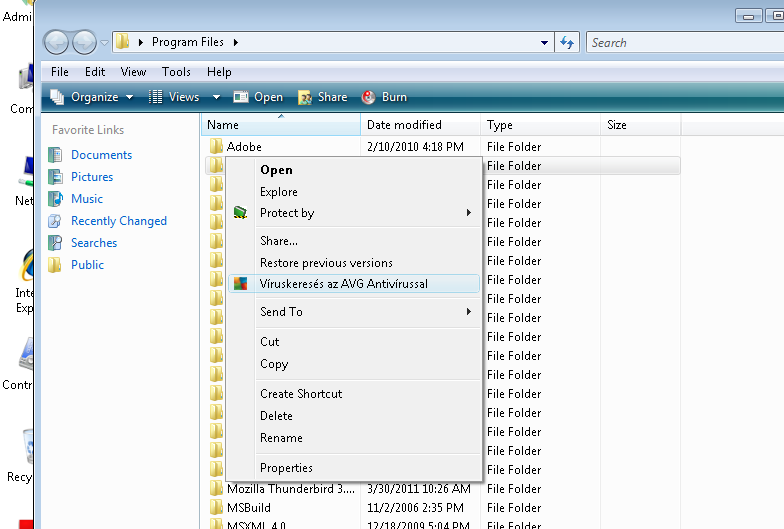
Task: Open recent pages dropdown beside Forward
Action: [104, 43]
